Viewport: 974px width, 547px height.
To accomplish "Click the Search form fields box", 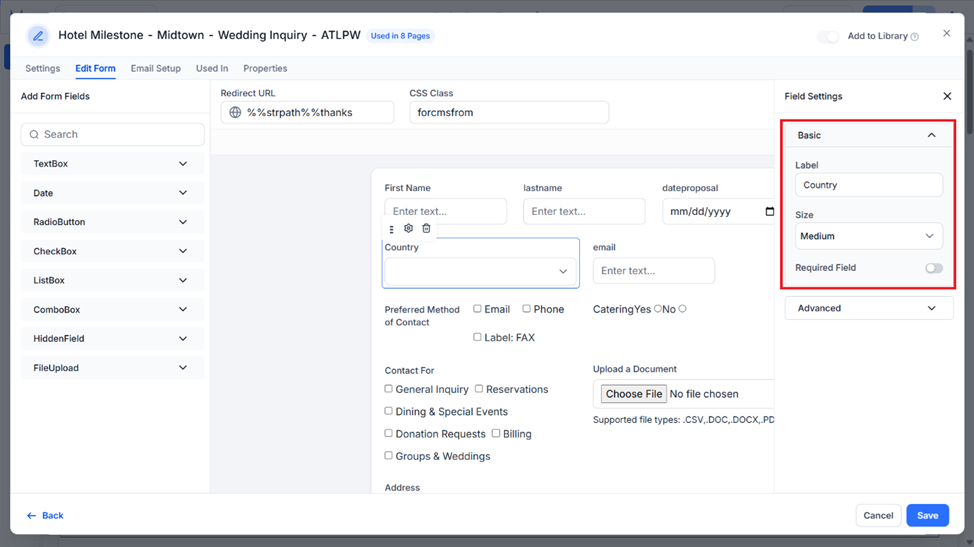I will pyautogui.click(x=112, y=134).
